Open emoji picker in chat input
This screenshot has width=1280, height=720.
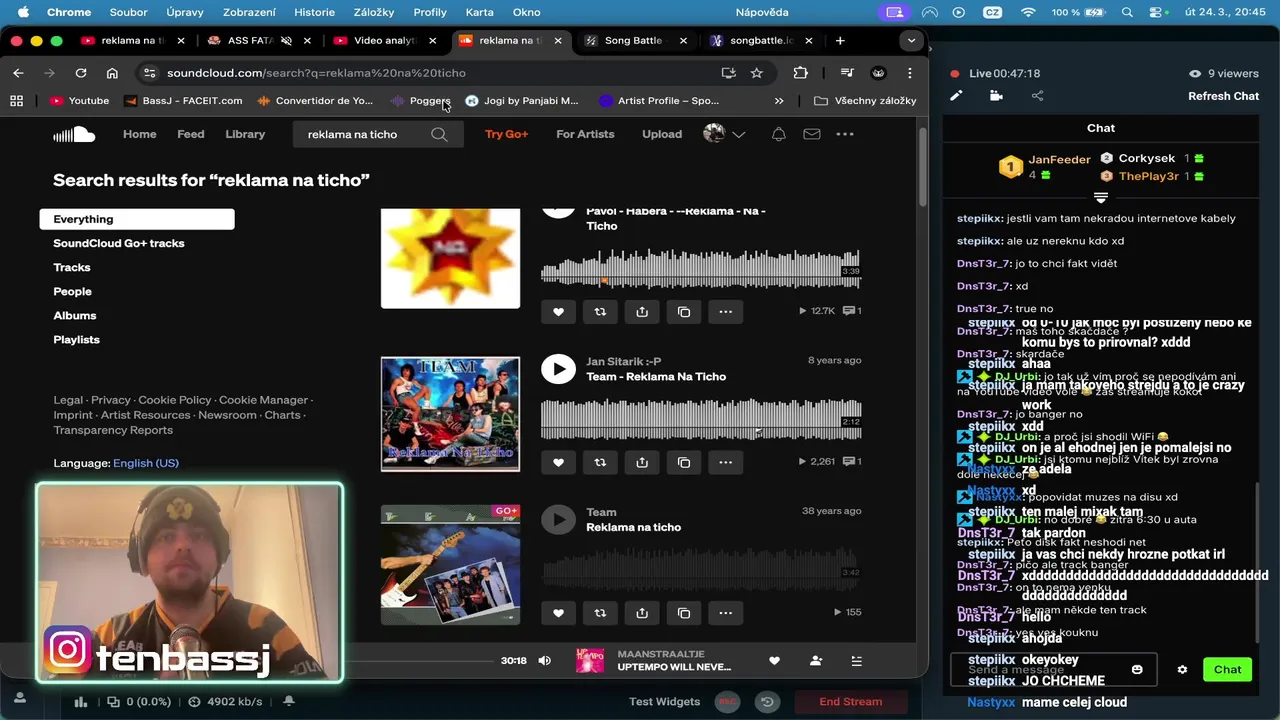(x=1137, y=669)
